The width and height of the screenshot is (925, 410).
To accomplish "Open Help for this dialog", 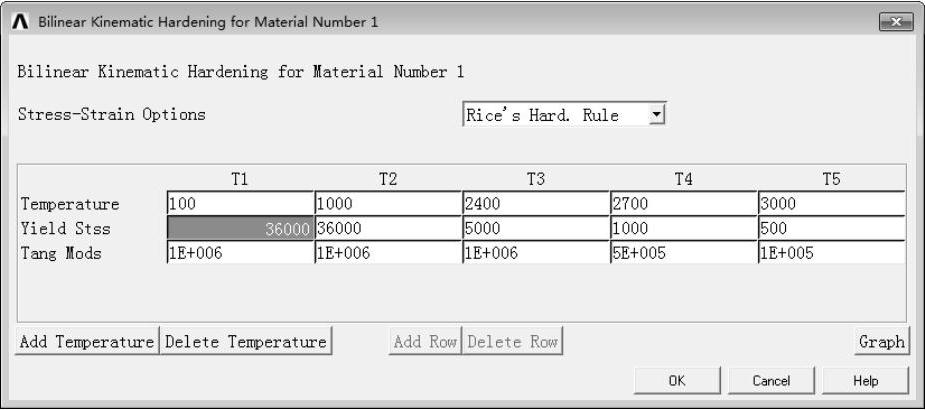I will click(x=865, y=381).
